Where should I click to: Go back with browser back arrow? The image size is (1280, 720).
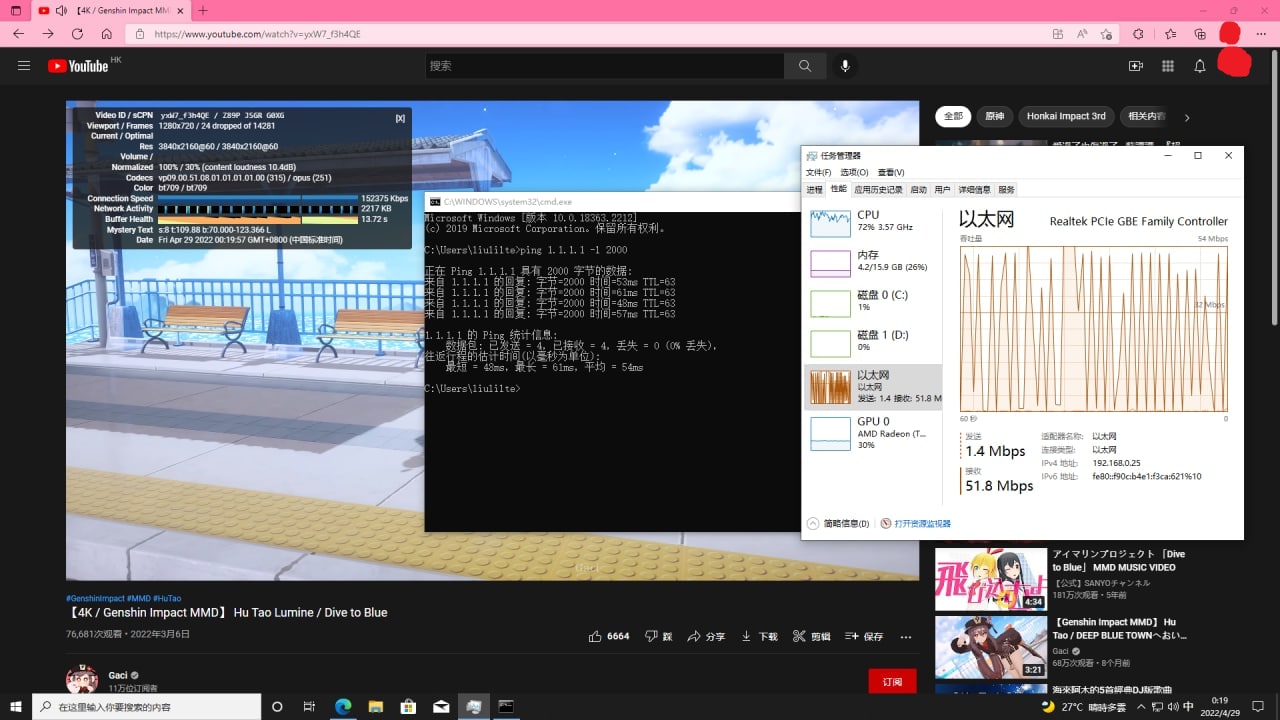pyautogui.click(x=18, y=33)
